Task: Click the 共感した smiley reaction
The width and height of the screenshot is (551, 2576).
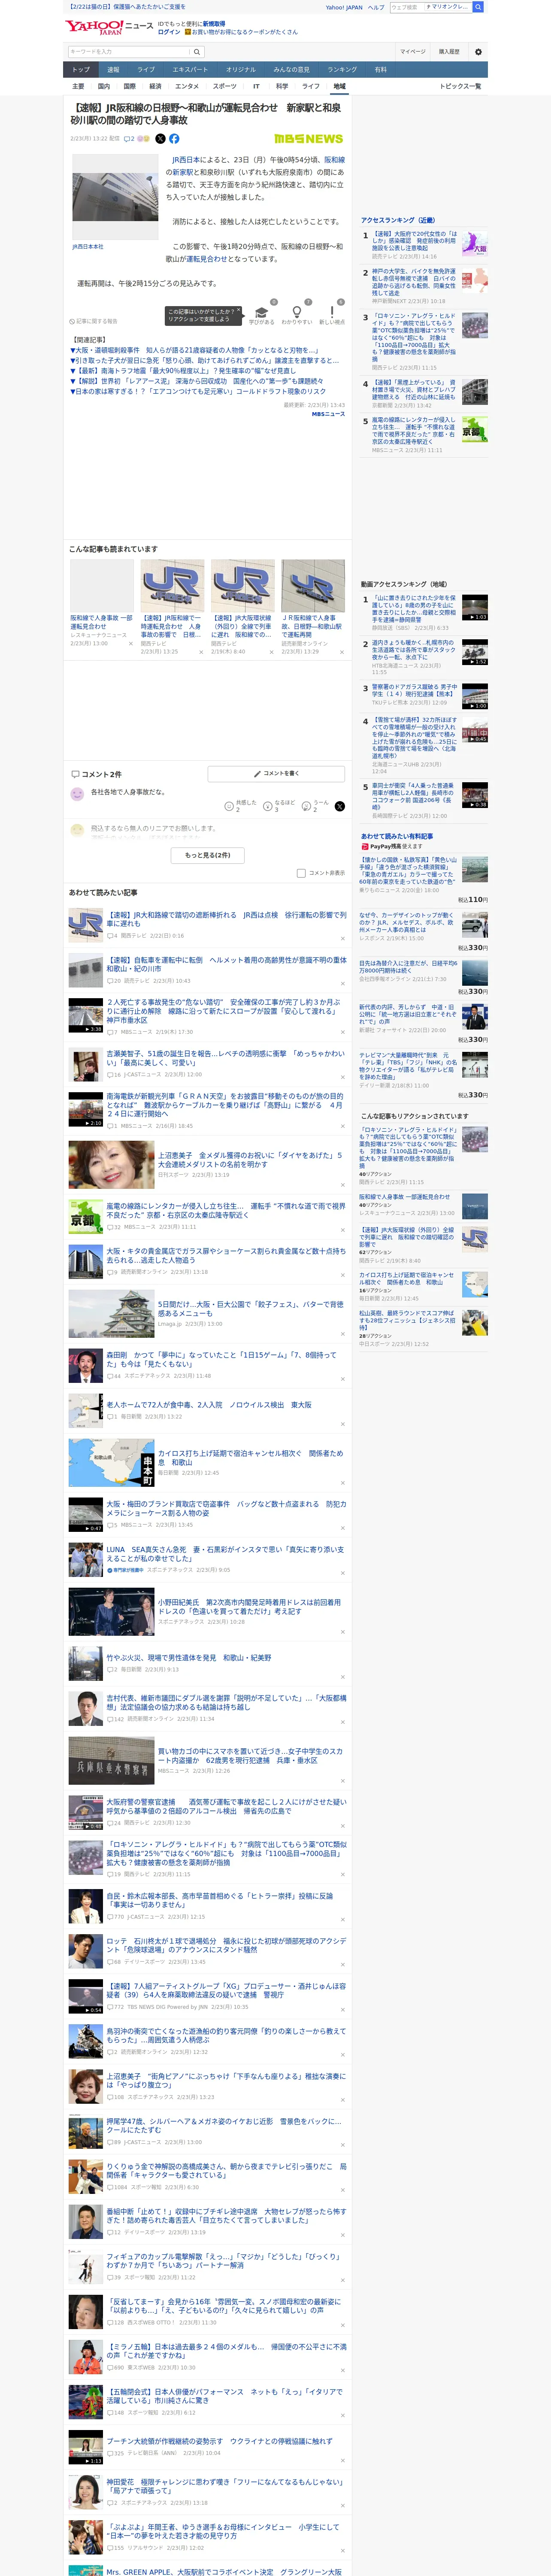Action: click(229, 805)
